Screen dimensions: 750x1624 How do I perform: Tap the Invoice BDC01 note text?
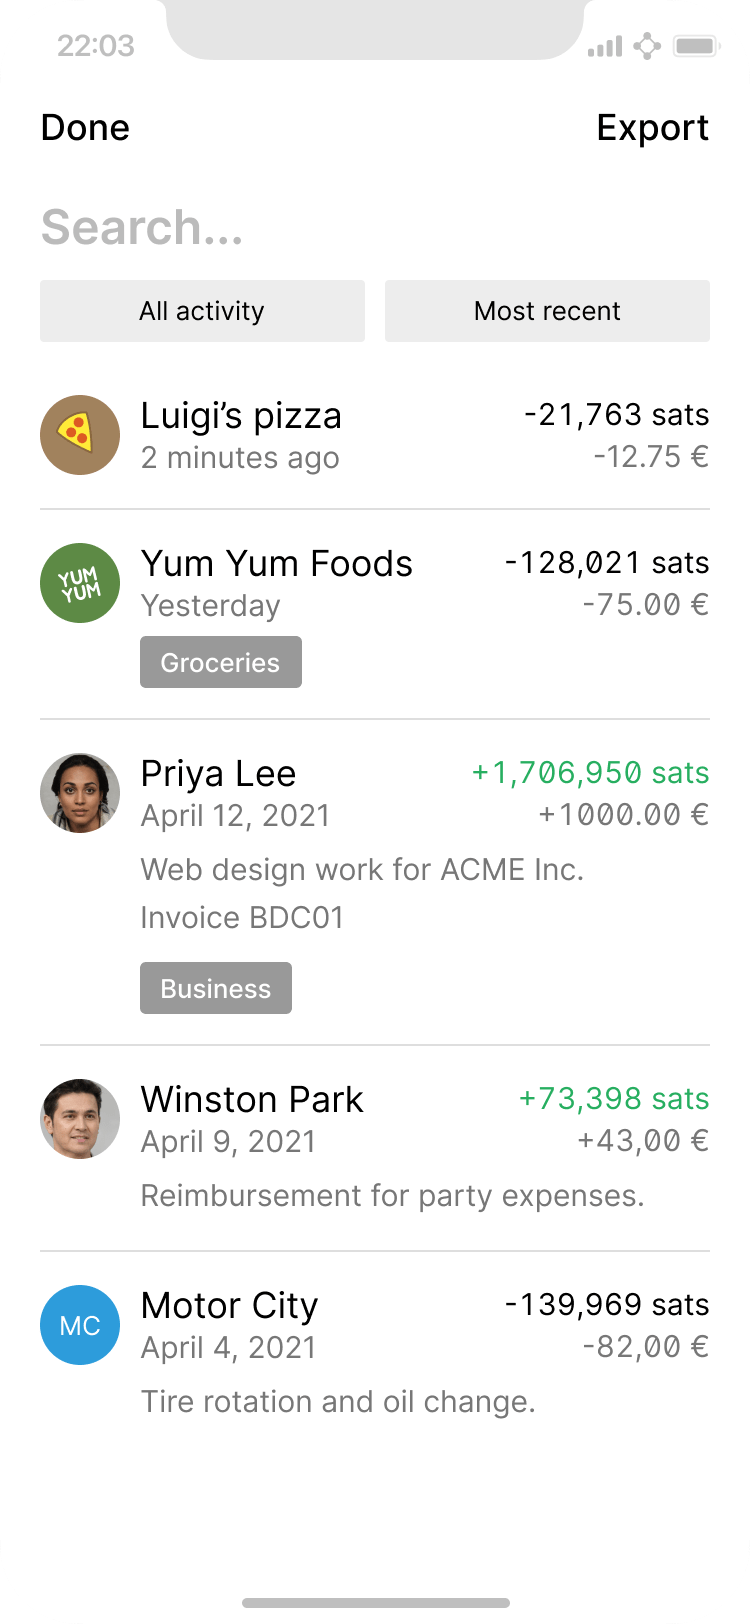point(242,917)
